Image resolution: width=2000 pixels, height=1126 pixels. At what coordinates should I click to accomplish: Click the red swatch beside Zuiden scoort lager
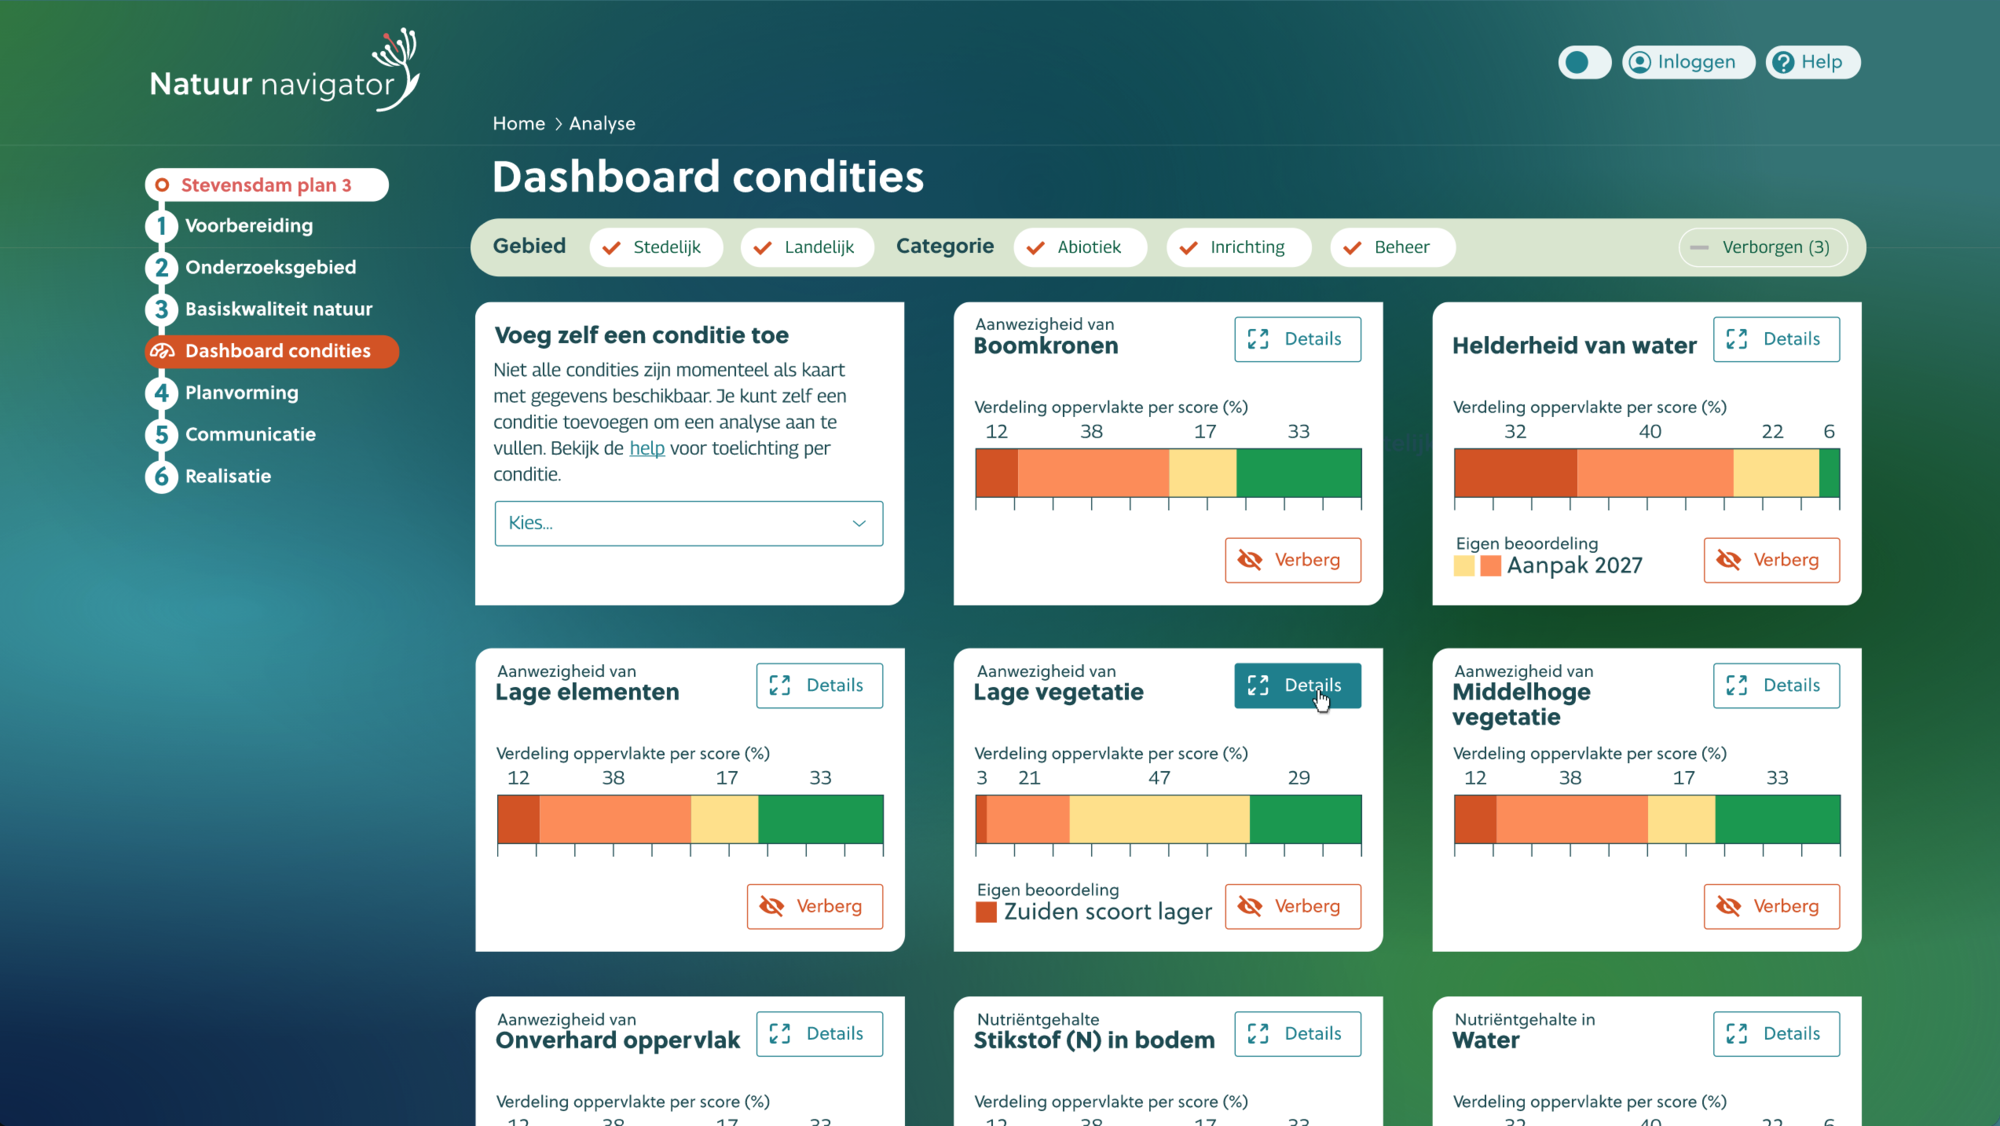coord(986,912)
